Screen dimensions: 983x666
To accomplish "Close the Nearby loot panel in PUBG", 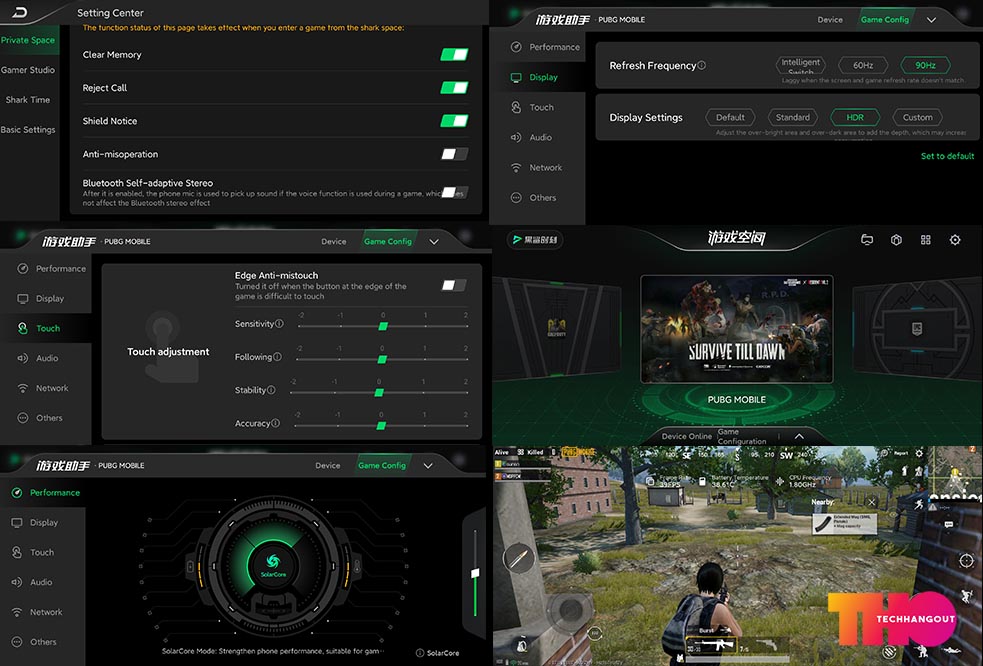I will click(871, 502).
